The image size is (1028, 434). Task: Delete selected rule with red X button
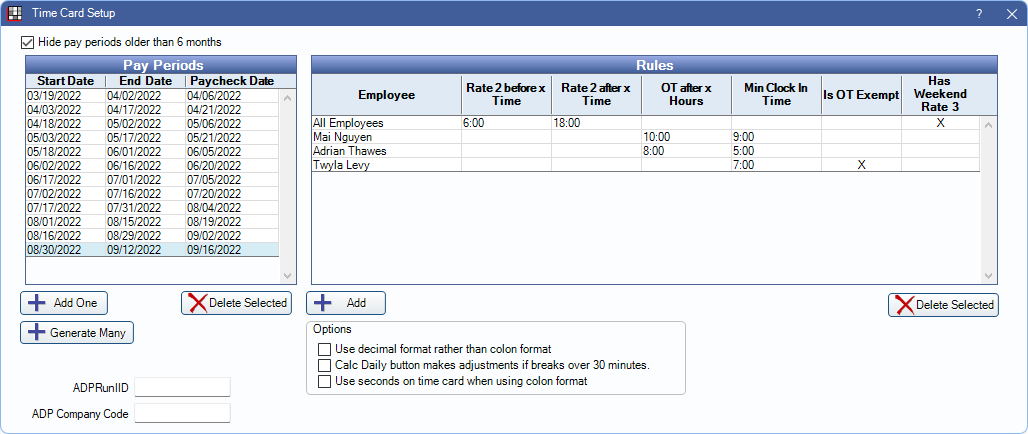942,305
